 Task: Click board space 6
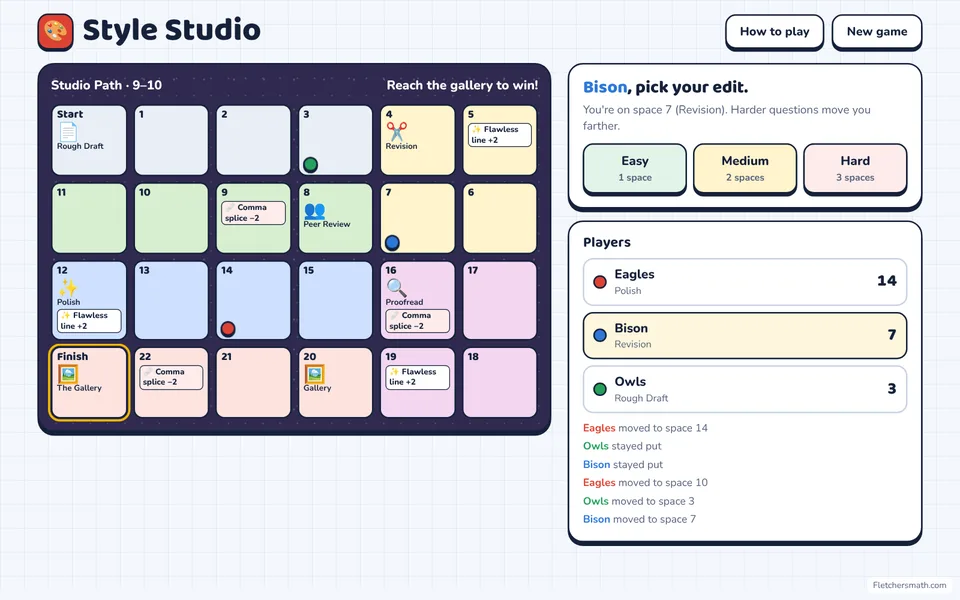500,219
